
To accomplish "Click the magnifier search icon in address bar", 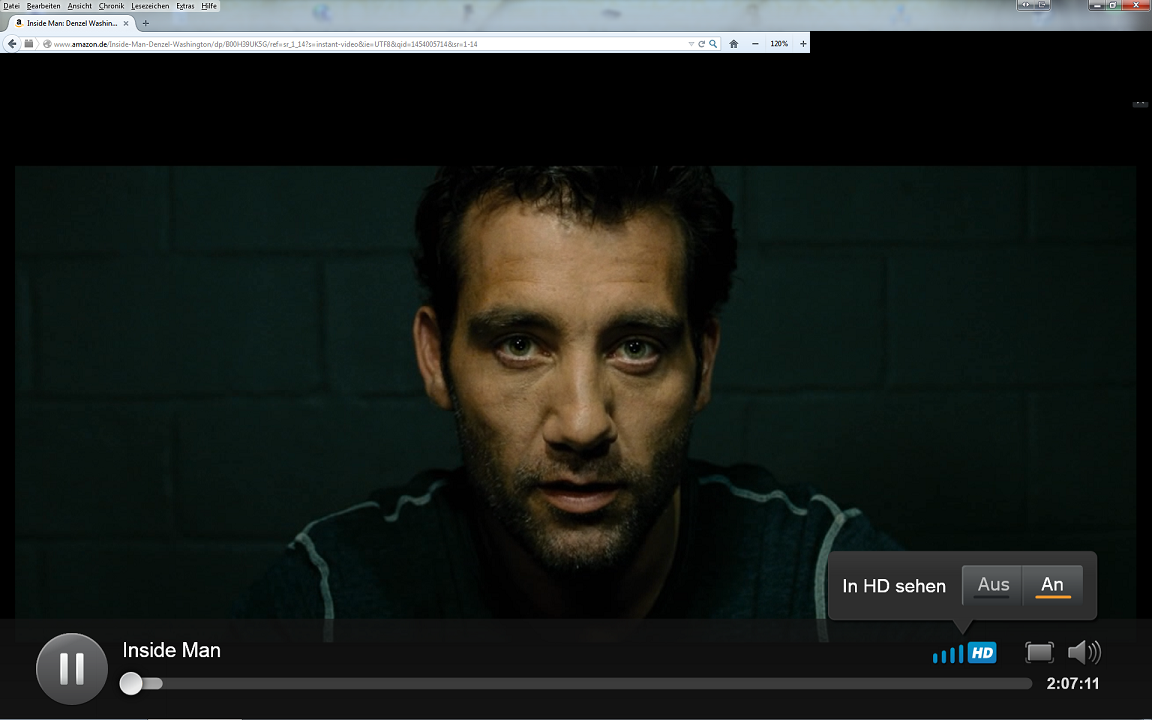I will (x=713, y=44).
